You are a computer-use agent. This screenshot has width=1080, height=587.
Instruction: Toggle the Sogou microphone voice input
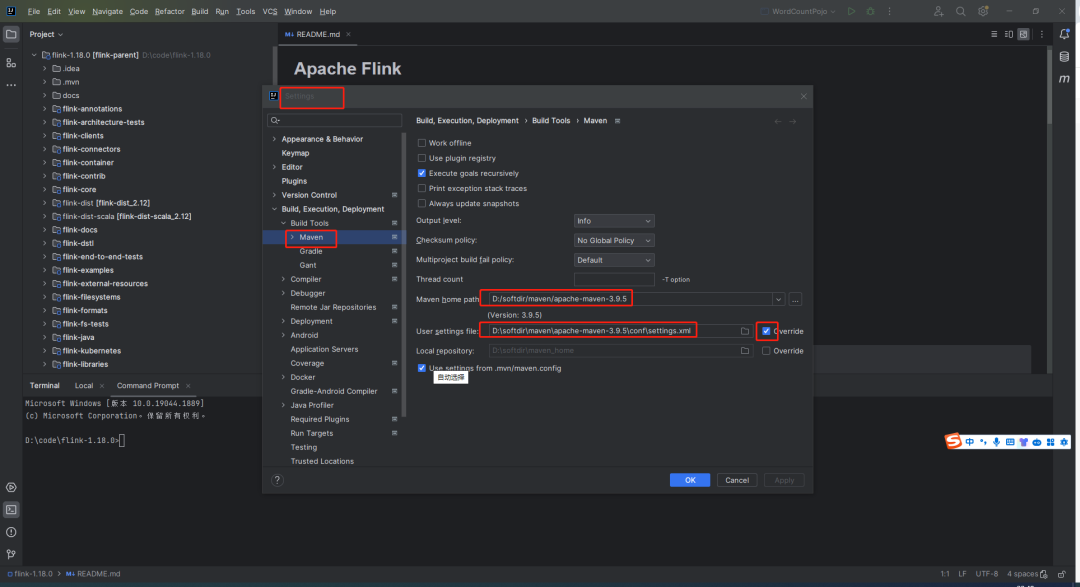pyautogui.click(x=996, y=442)
